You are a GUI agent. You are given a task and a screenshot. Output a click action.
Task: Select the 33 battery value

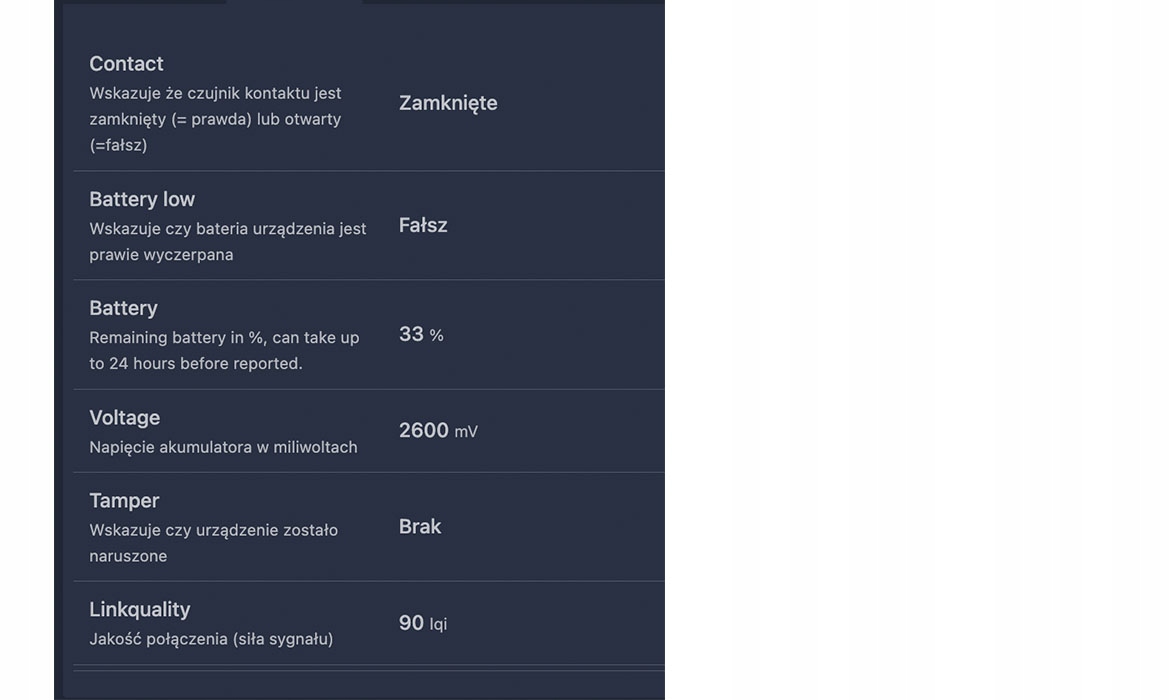click(411, 334)
